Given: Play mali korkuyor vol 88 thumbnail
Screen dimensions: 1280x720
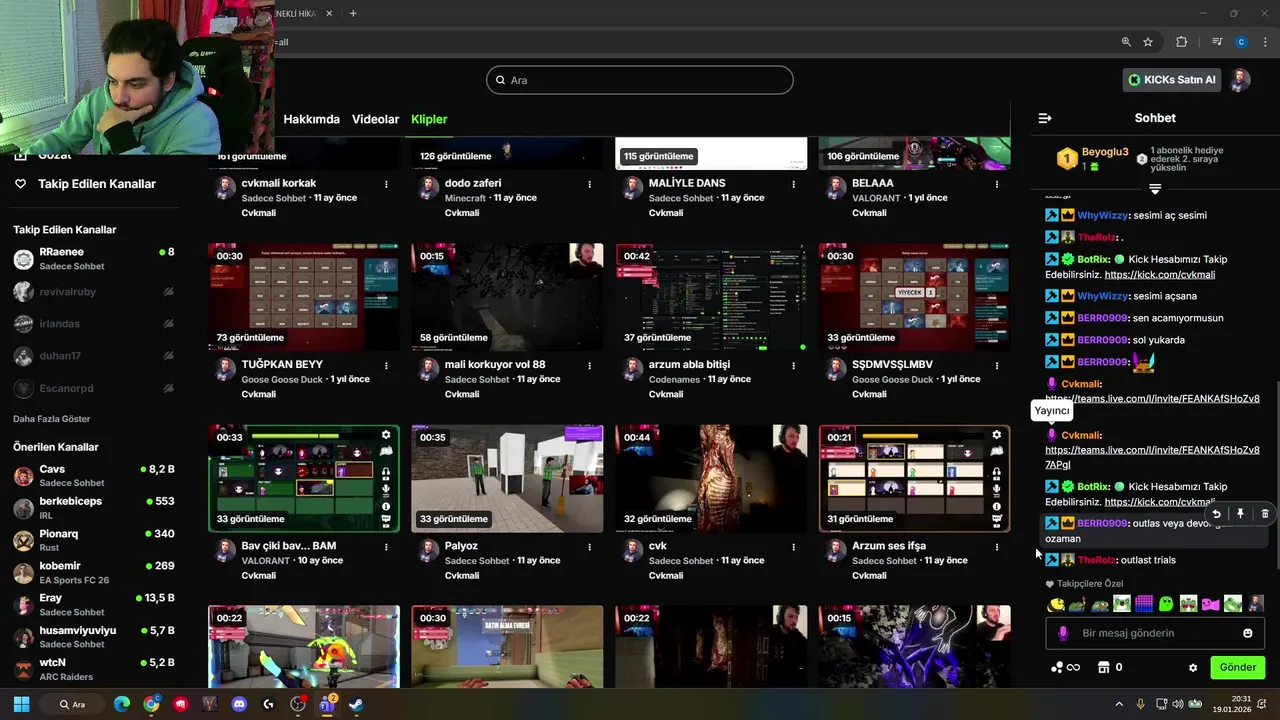Looking at the screenshot, I should click(507, 297).
